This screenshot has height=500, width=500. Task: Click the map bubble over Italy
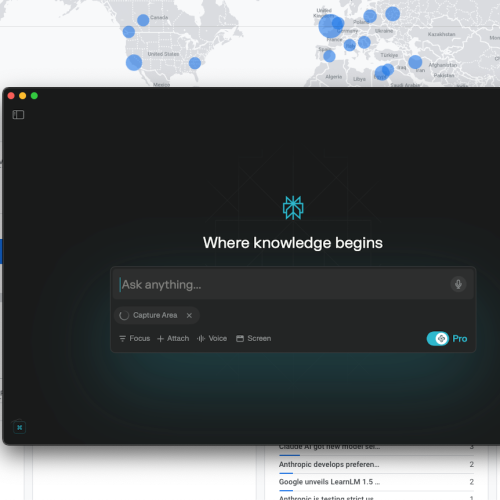click(350, 45)
